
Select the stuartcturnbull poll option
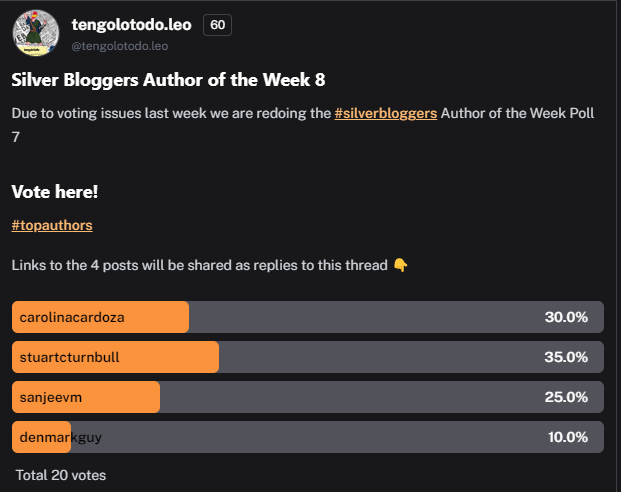click(x=308, y=357)
